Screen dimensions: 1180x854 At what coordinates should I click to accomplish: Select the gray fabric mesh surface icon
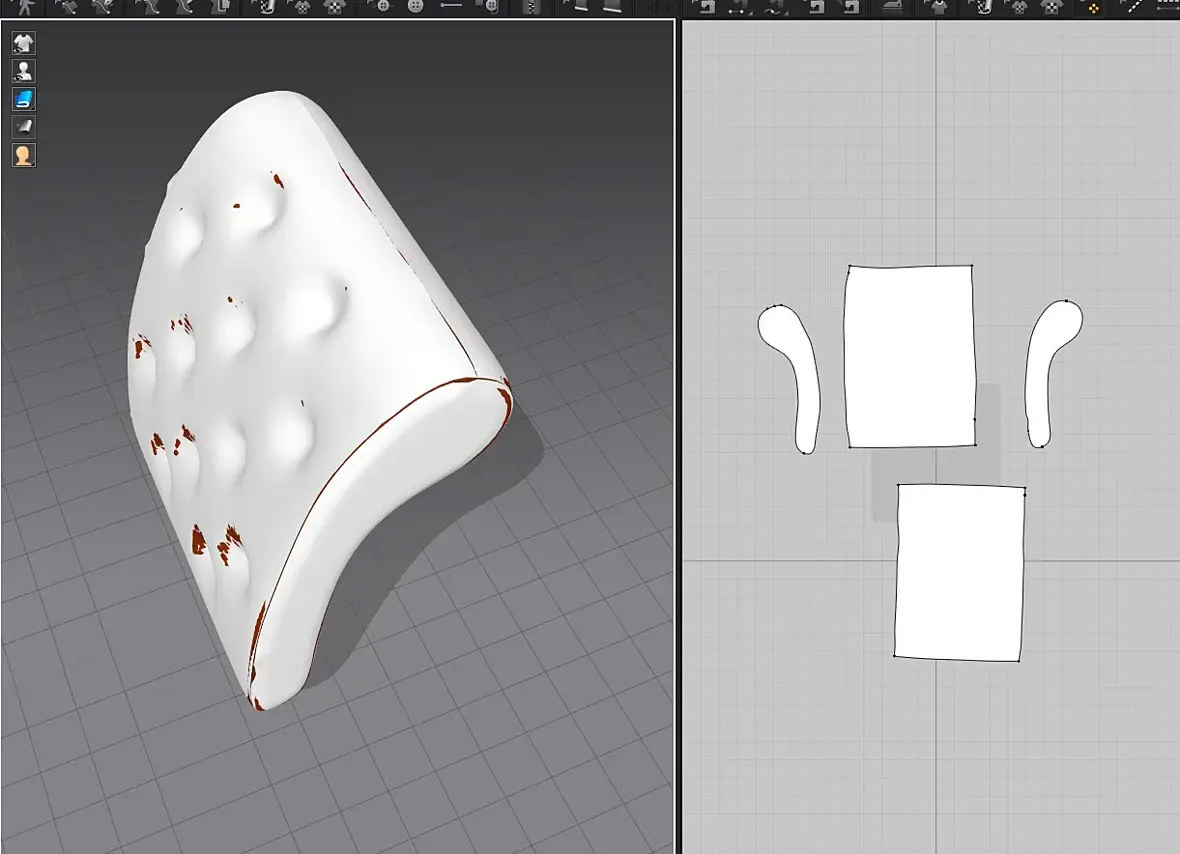[24, 126]
